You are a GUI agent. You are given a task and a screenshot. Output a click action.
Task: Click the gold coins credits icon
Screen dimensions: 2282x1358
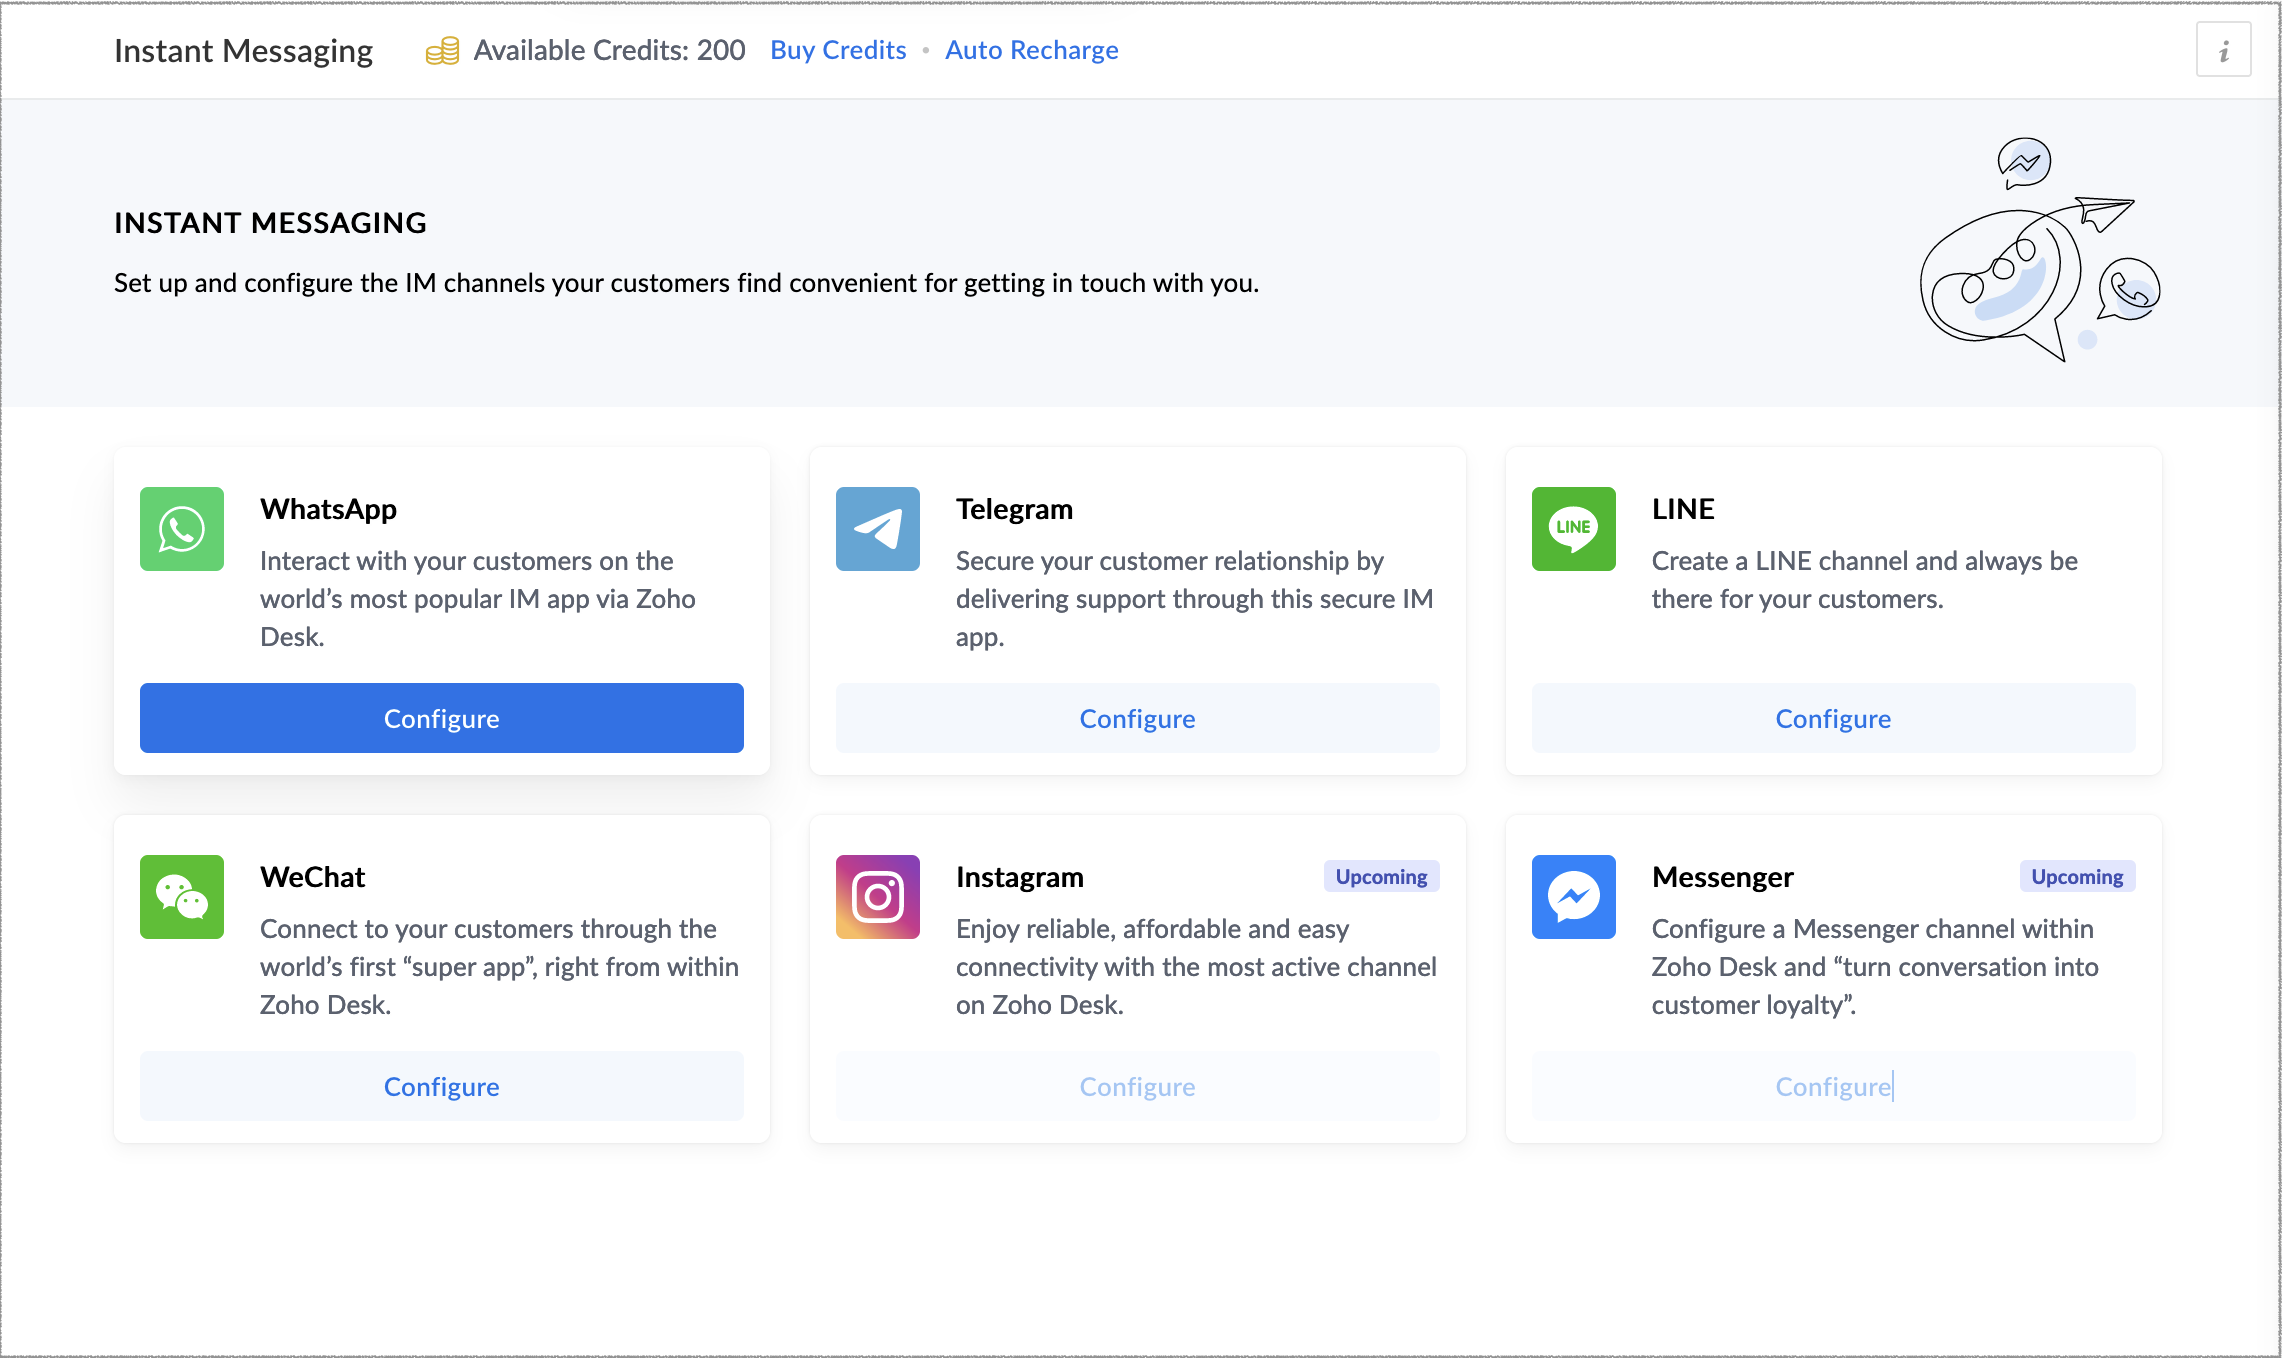point(442,50)
